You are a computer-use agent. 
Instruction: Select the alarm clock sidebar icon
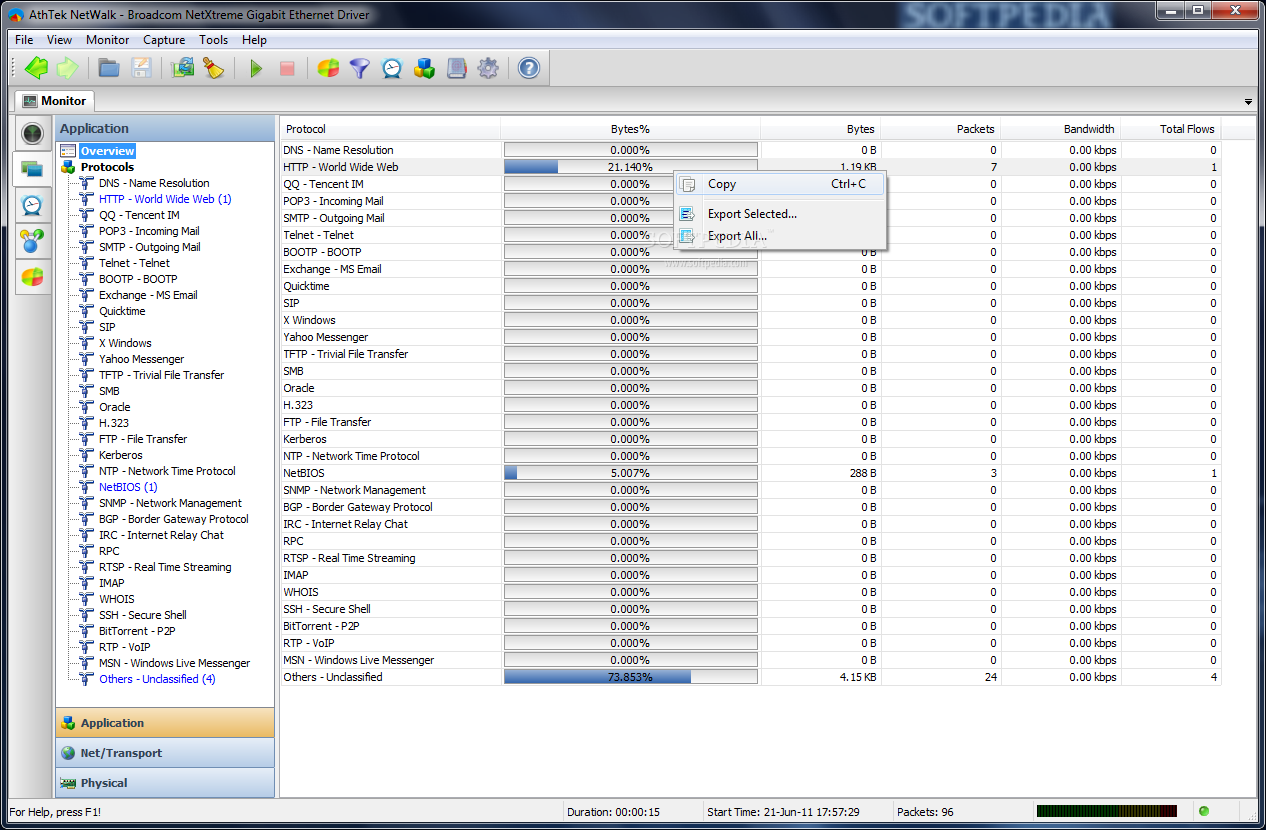[33, 205]
